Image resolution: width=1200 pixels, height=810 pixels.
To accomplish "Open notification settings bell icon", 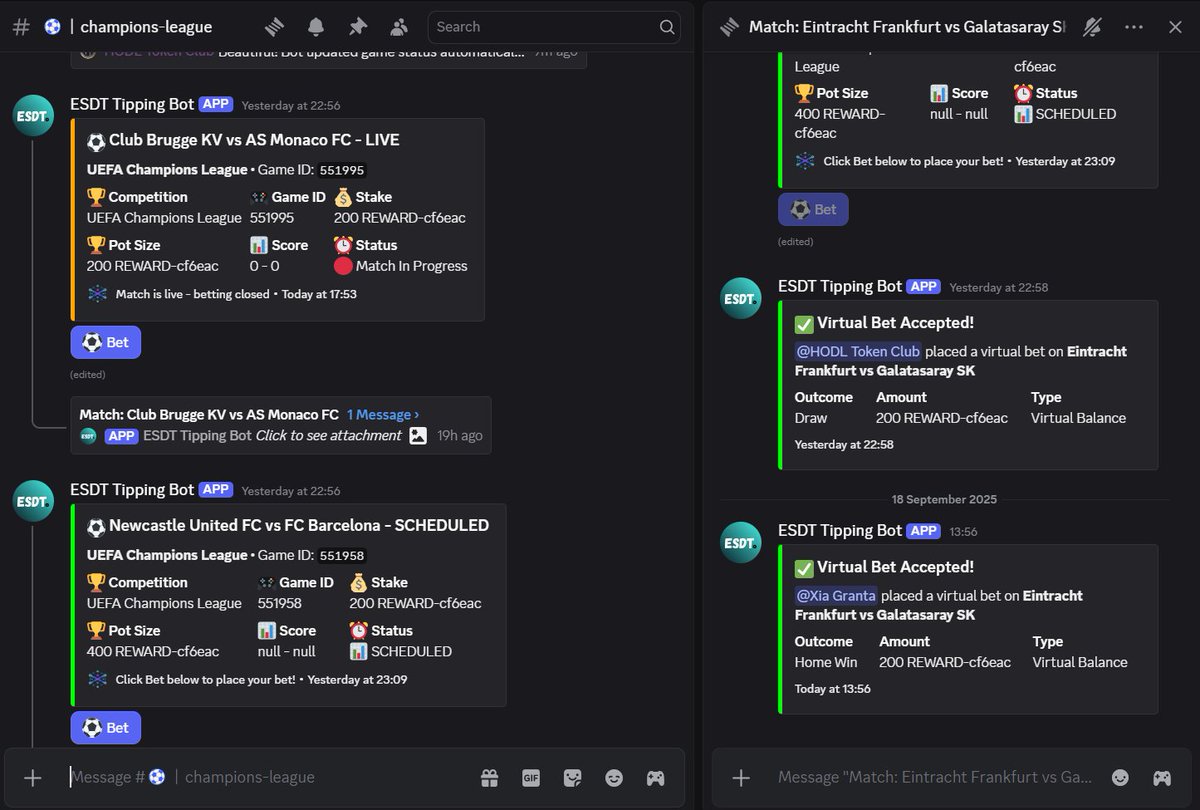I will [x=316, y=27].
